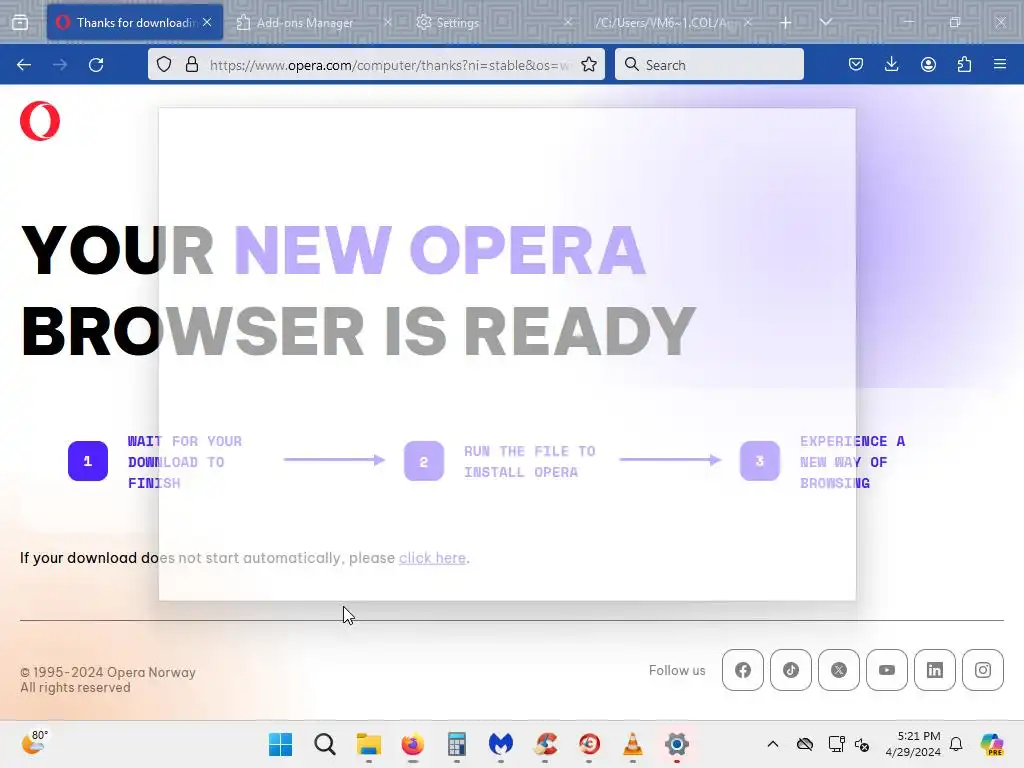Open Opera's X (Twitter) page
This screenshot has height=768, width=1024.
(x=839, y=670)
